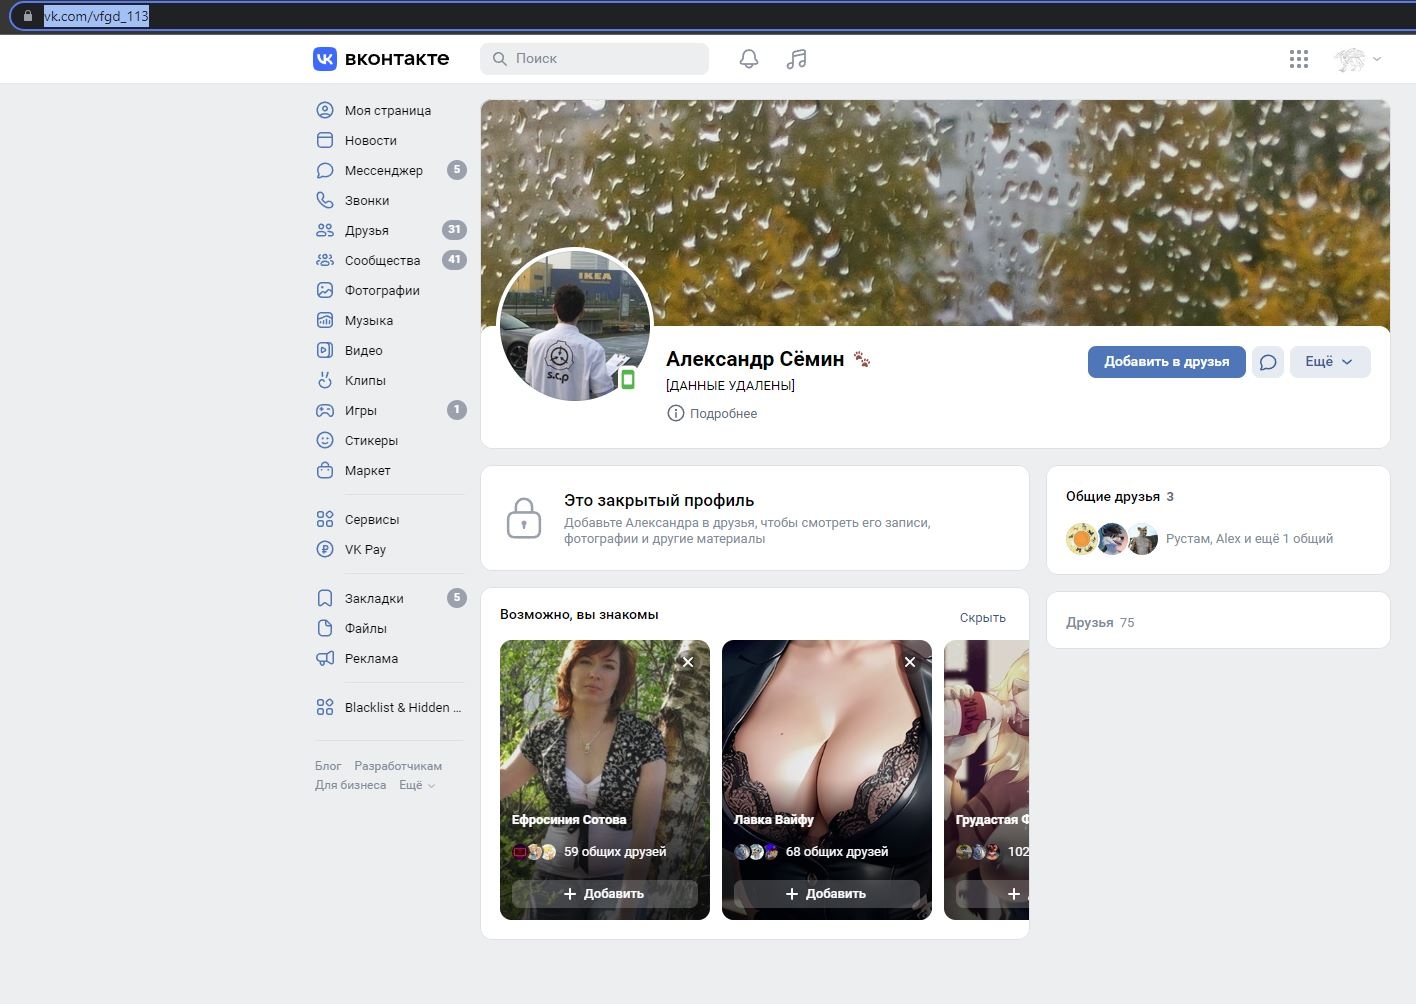The image size is (1416, 1004).
Task: Open VK services grid icon
Action: pos(1299,59)
